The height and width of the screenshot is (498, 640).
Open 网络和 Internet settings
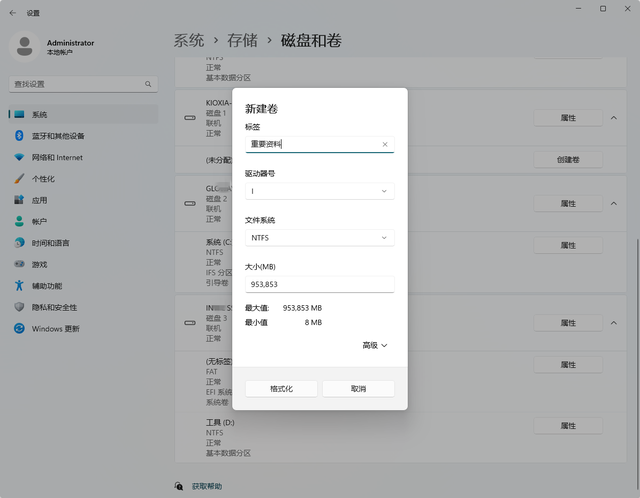click(x=83, y=158)
